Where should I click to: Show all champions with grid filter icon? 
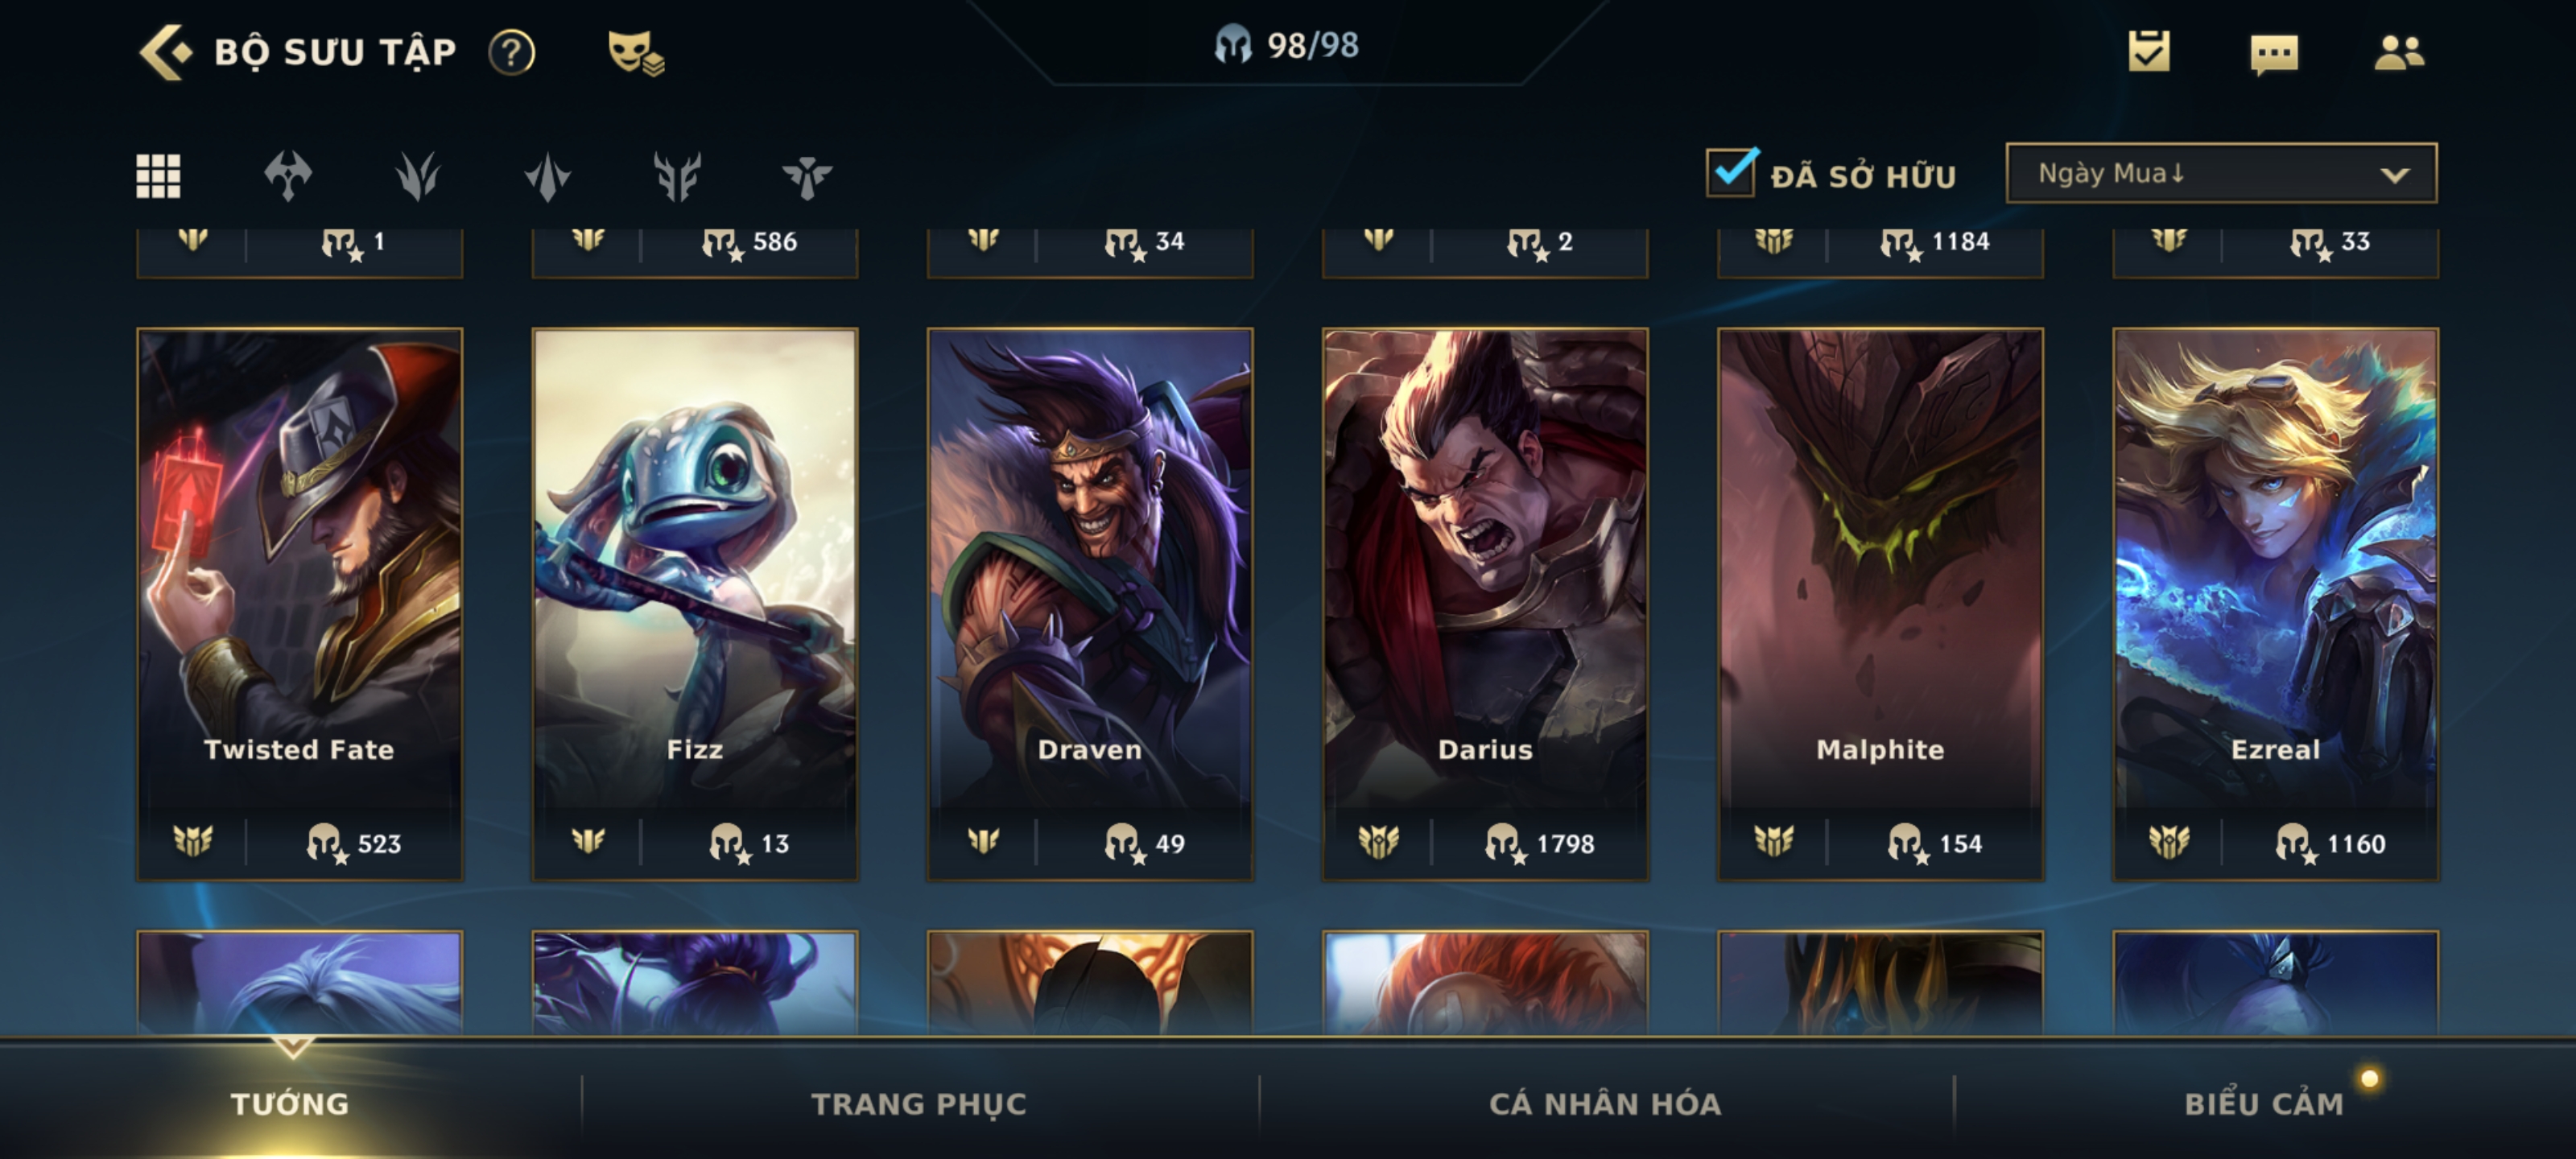pyautogui.click(x=158, y=176)
